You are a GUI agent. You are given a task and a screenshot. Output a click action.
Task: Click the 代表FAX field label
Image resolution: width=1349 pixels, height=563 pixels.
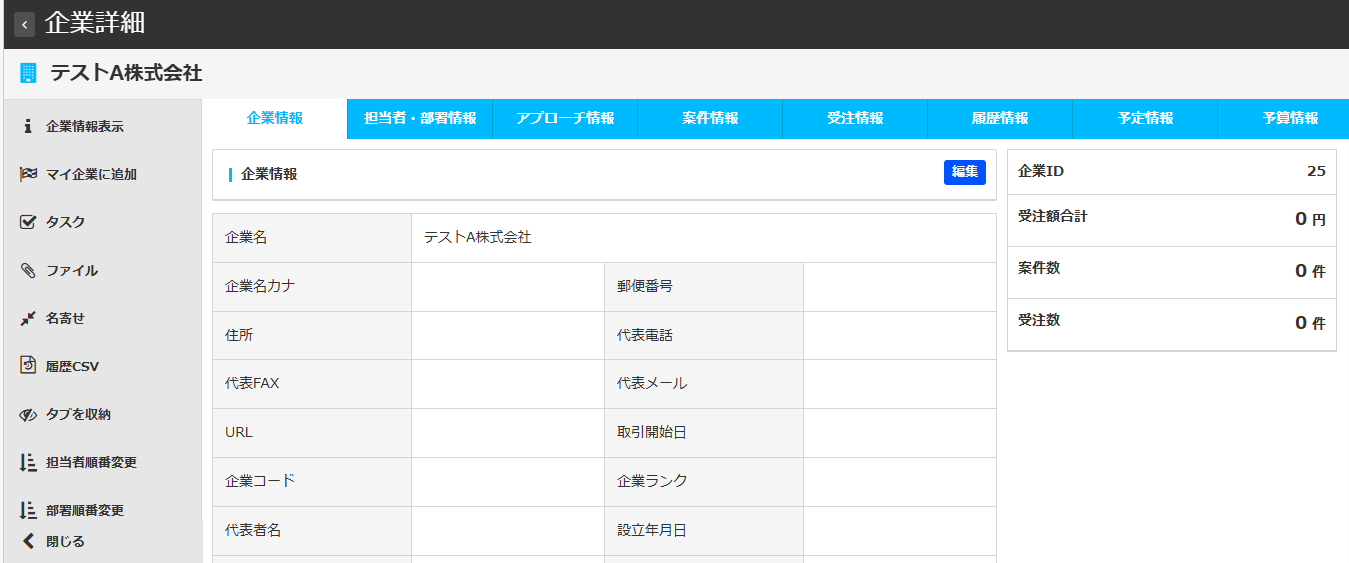[x=252, y=383]
